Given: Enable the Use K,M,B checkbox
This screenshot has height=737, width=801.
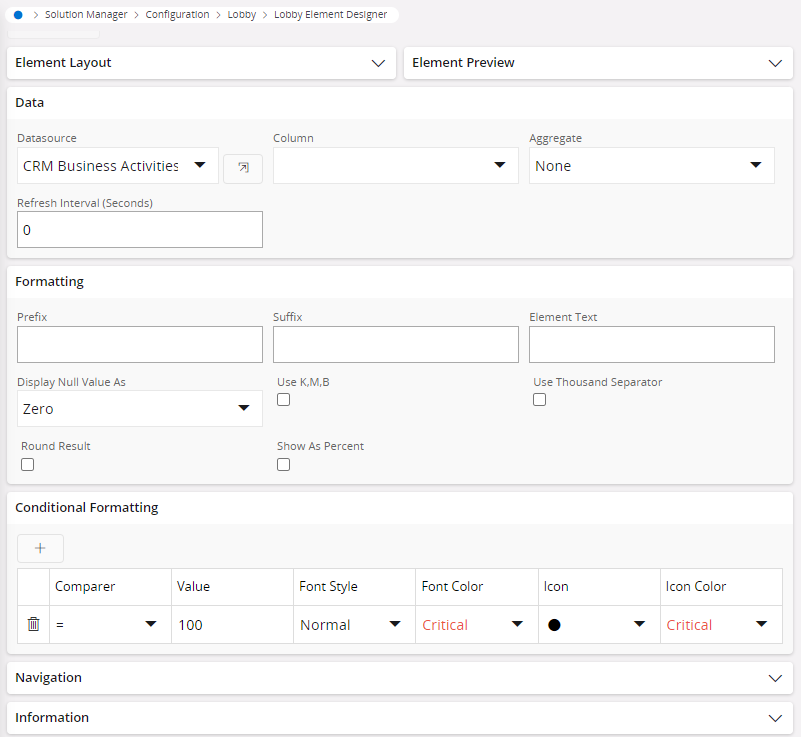Looking at the screenshot, I should [283, 400].
